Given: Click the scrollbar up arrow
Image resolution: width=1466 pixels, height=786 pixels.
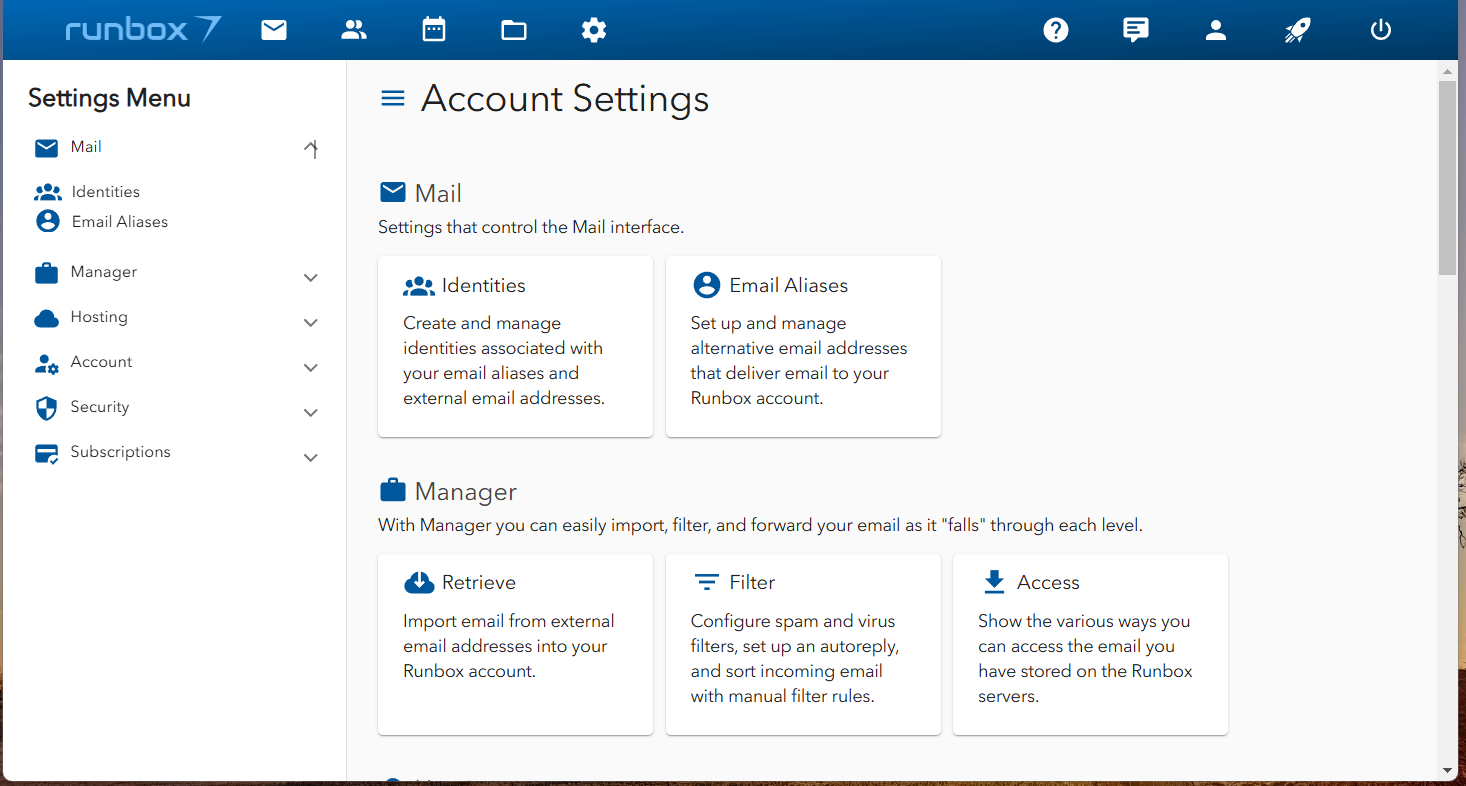Looking at the screenshot, I should (x=1447, y=72).
